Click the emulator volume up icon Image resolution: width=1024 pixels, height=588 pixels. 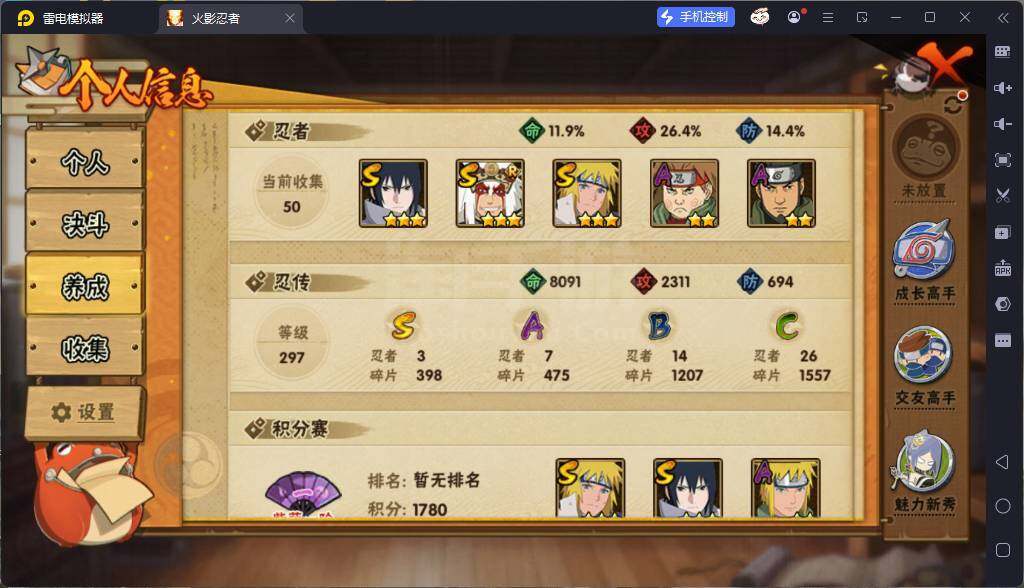1003,88
